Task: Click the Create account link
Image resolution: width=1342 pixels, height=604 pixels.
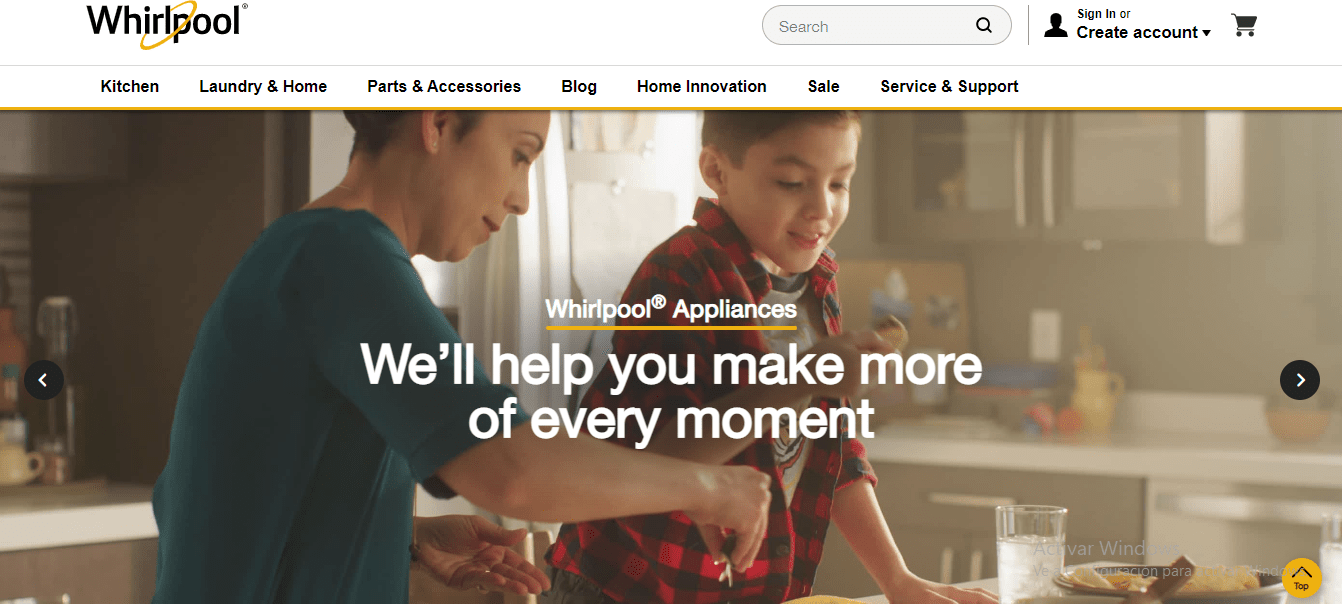Action: click(x=1137, y=33)
